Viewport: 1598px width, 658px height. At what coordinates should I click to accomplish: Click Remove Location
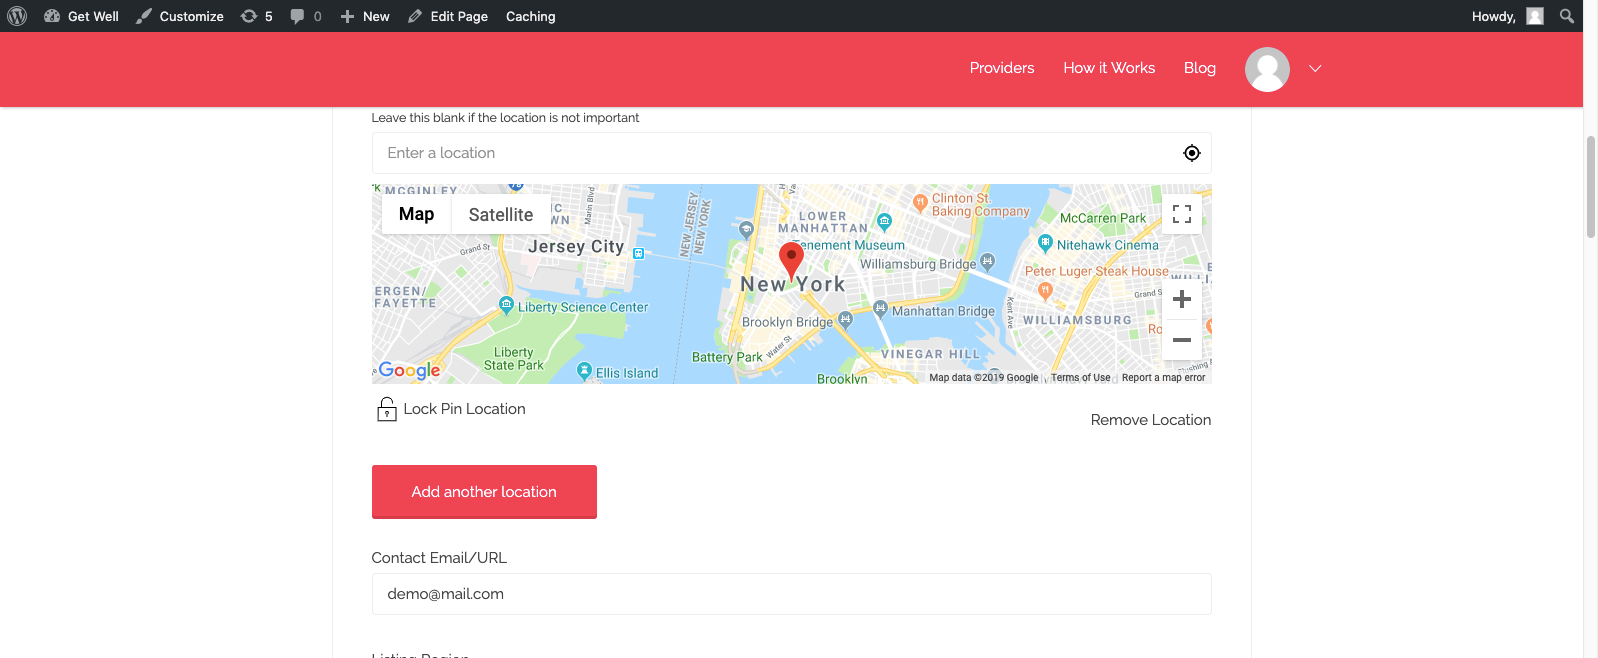point(1150,420)
